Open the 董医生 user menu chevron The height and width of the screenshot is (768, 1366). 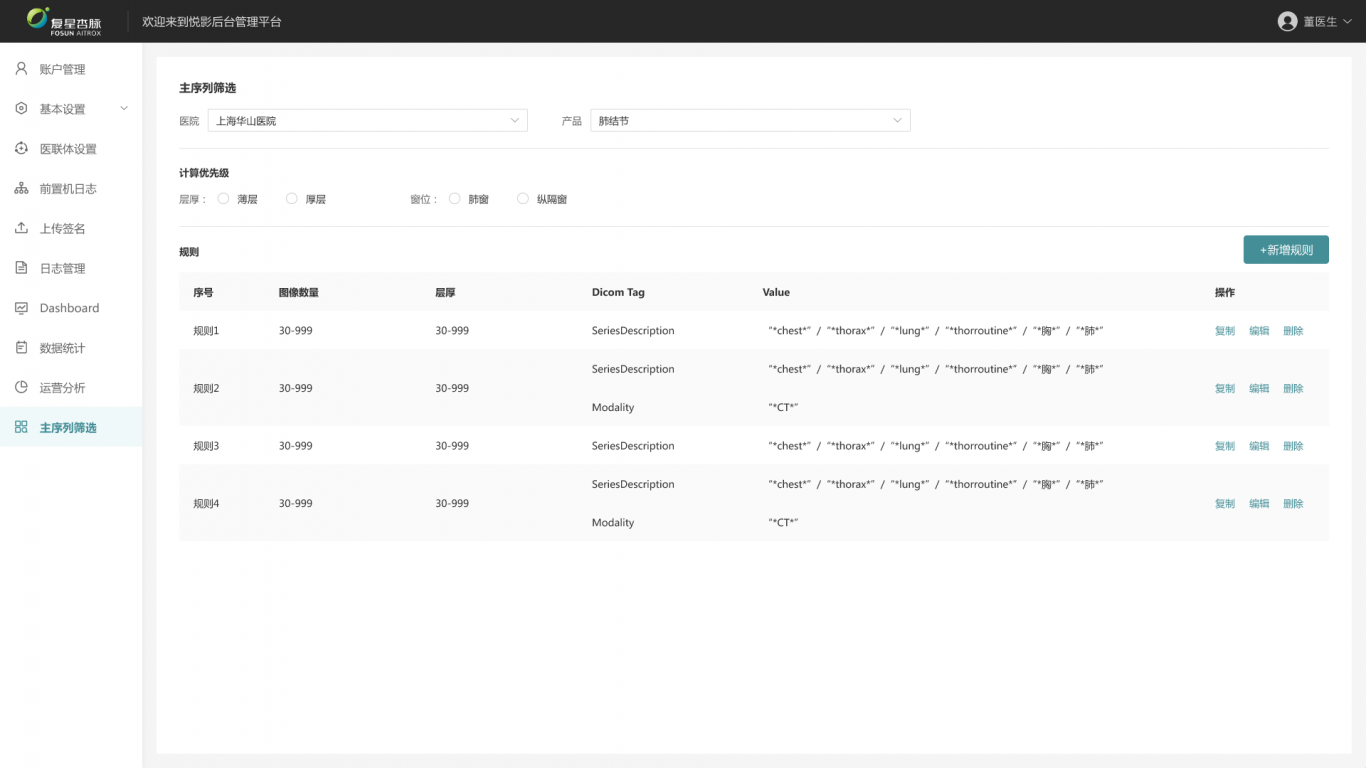[x=1347, y=21]
